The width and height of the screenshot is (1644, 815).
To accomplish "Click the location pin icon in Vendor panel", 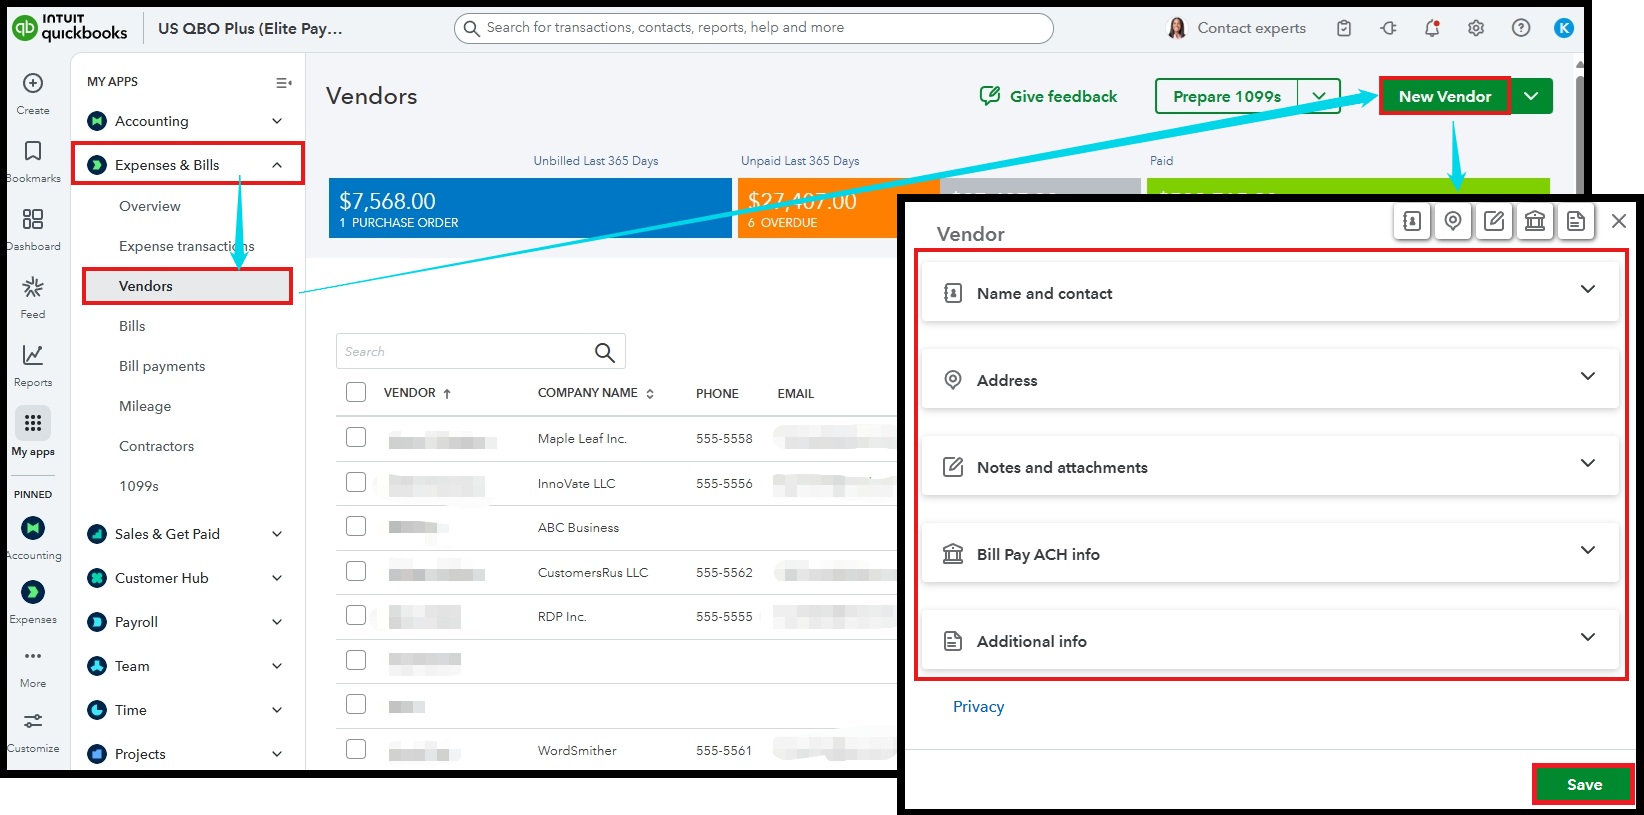I will pos(1453,221).
